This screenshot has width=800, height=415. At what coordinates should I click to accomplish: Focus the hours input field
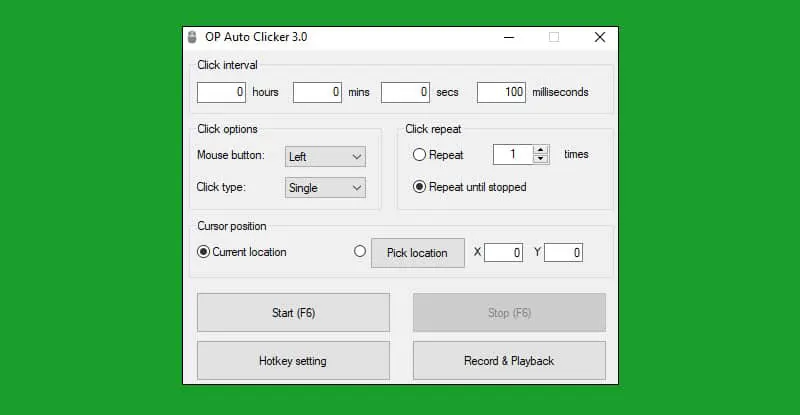click(221, 92)
